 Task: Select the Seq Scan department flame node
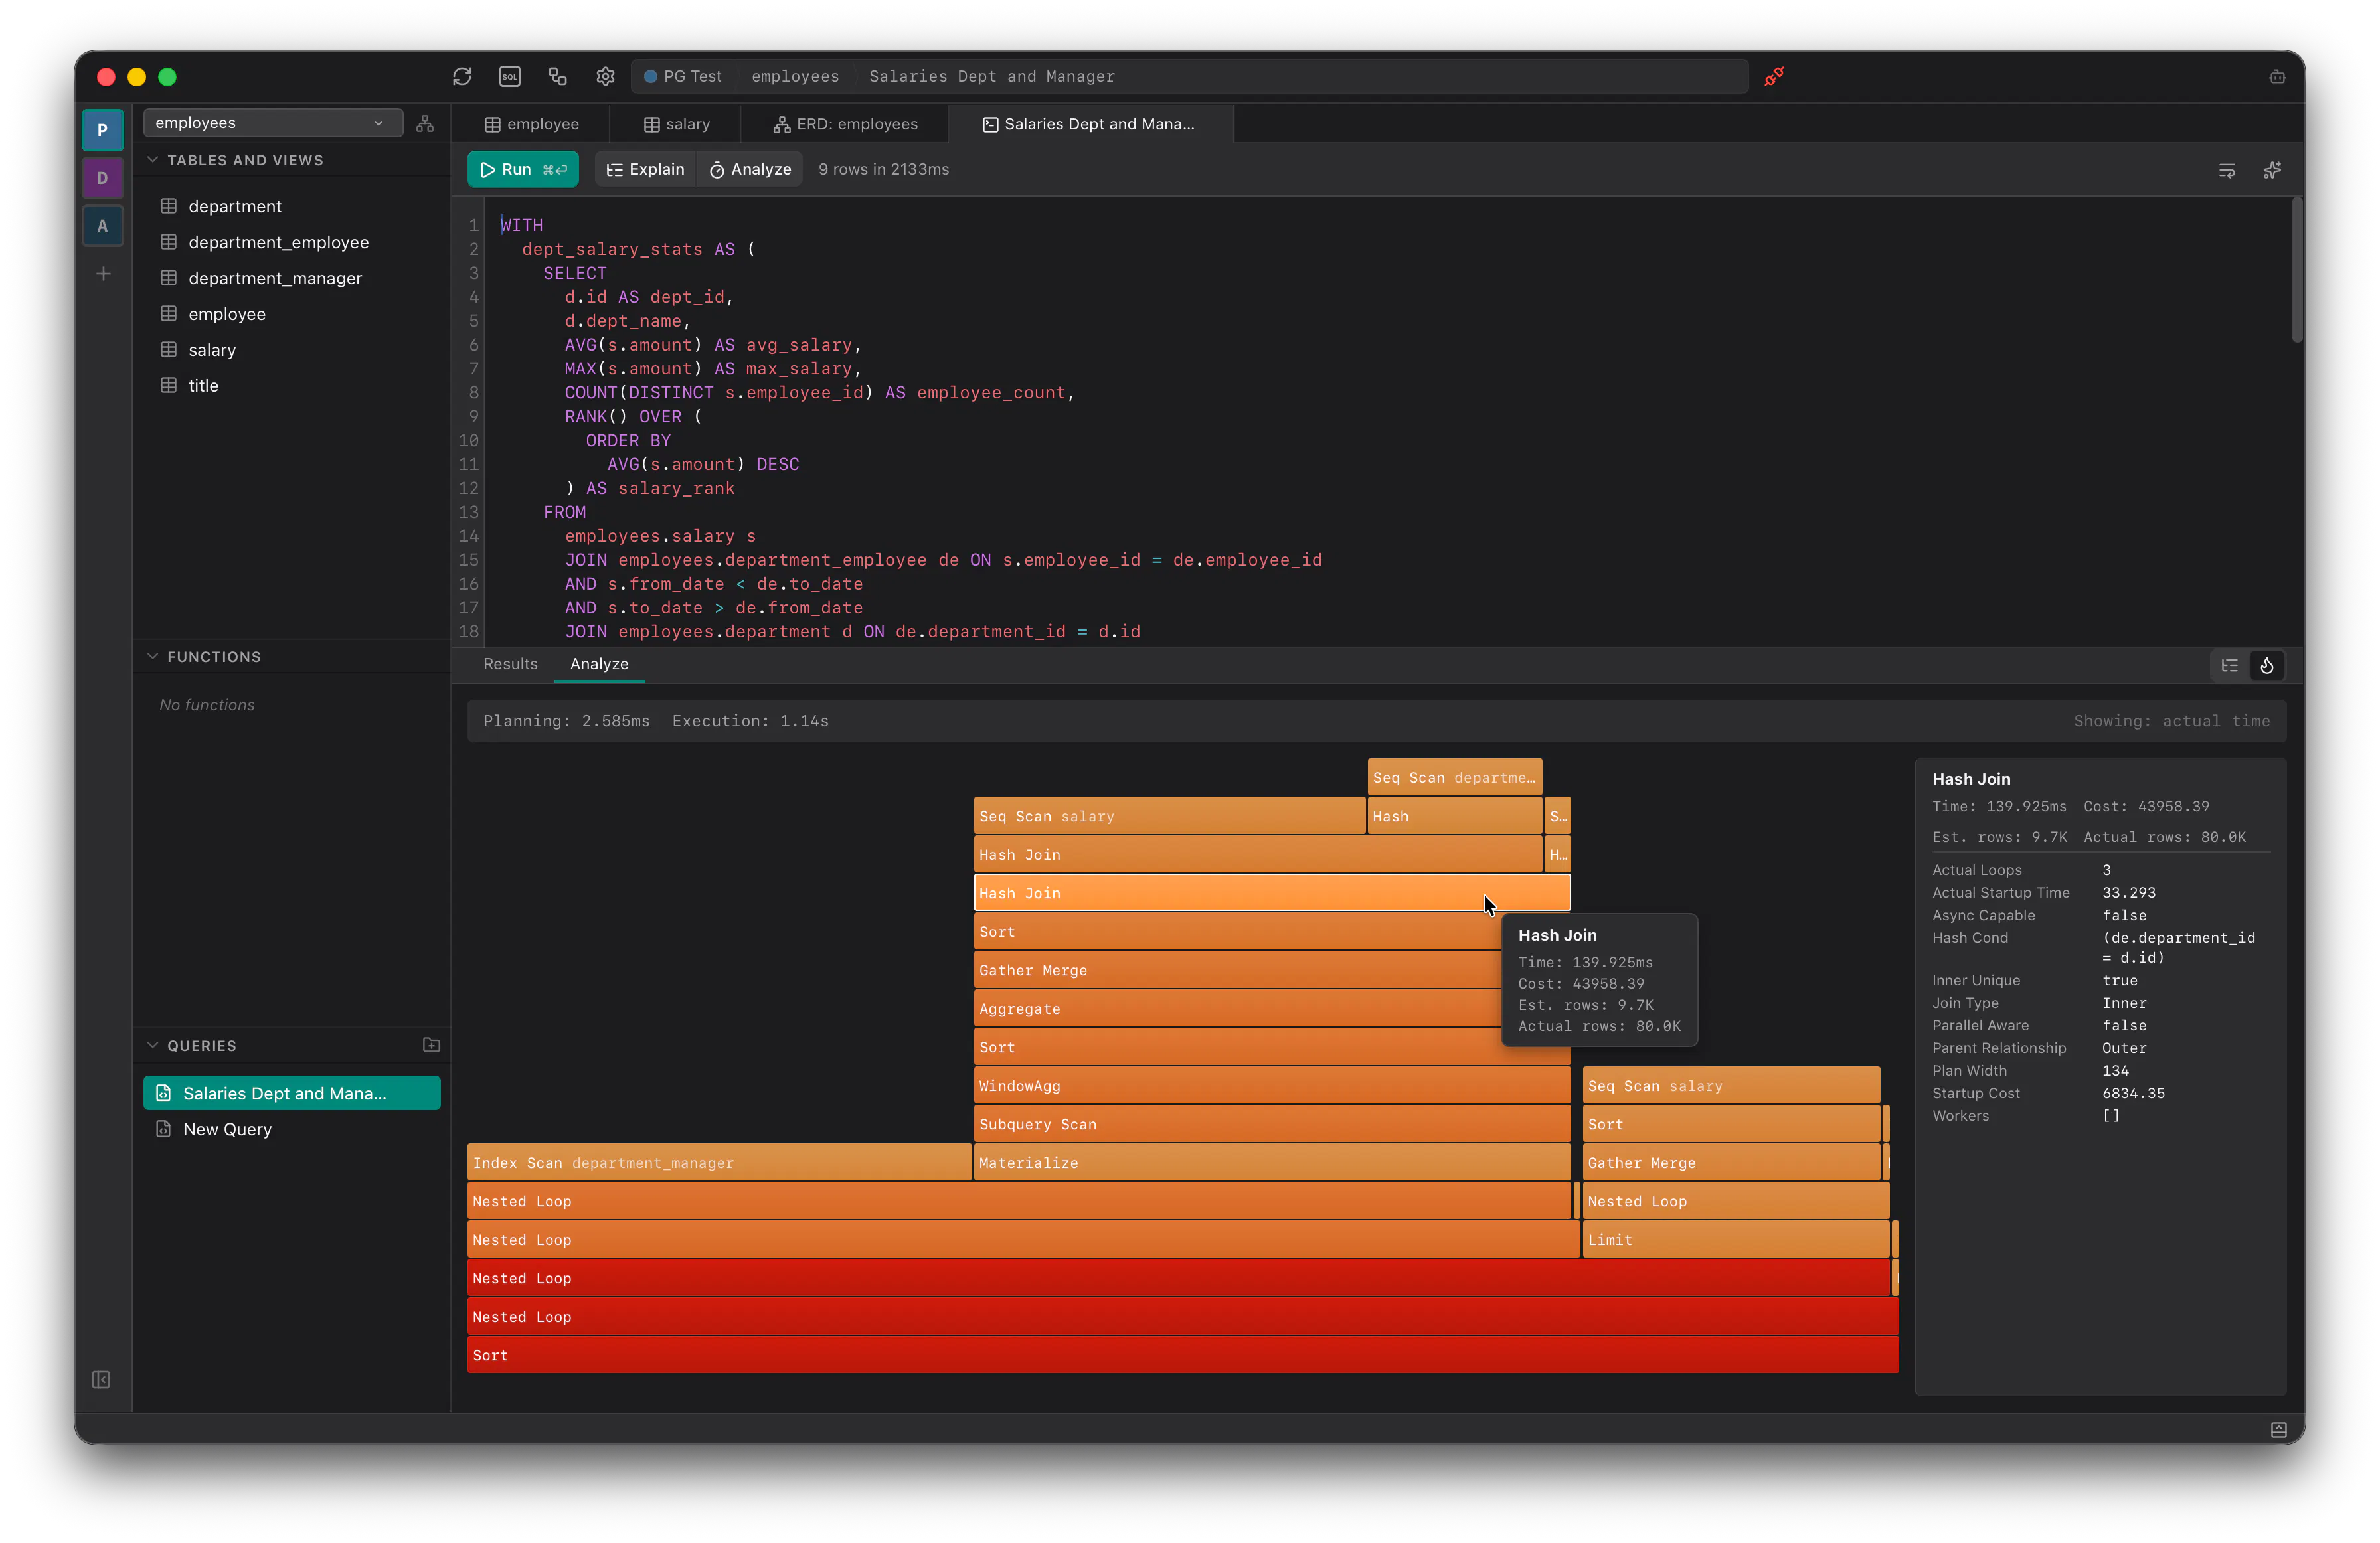1455,778
